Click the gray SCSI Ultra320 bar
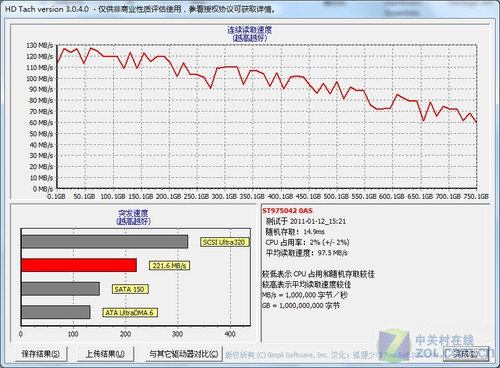The width and height of the screenshot is (500, 368). (105, 242)
